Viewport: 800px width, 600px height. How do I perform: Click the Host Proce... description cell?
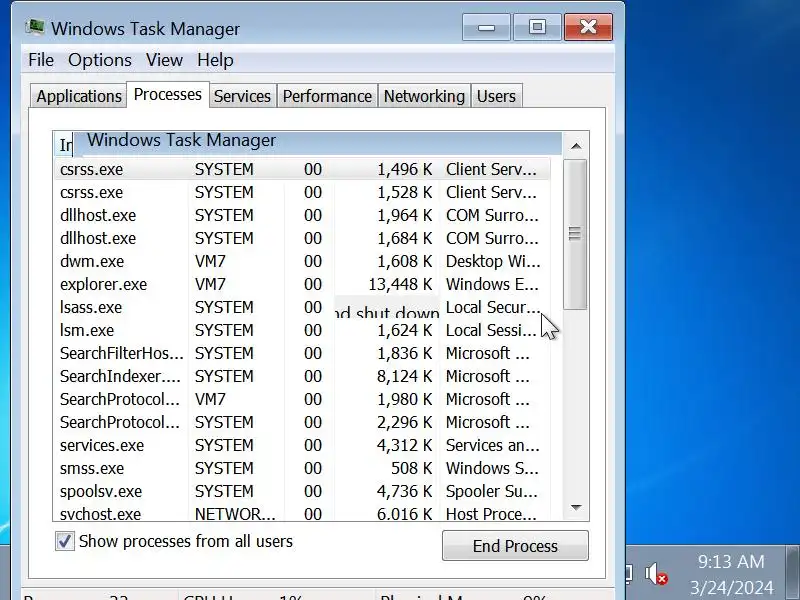click(491, 514)
